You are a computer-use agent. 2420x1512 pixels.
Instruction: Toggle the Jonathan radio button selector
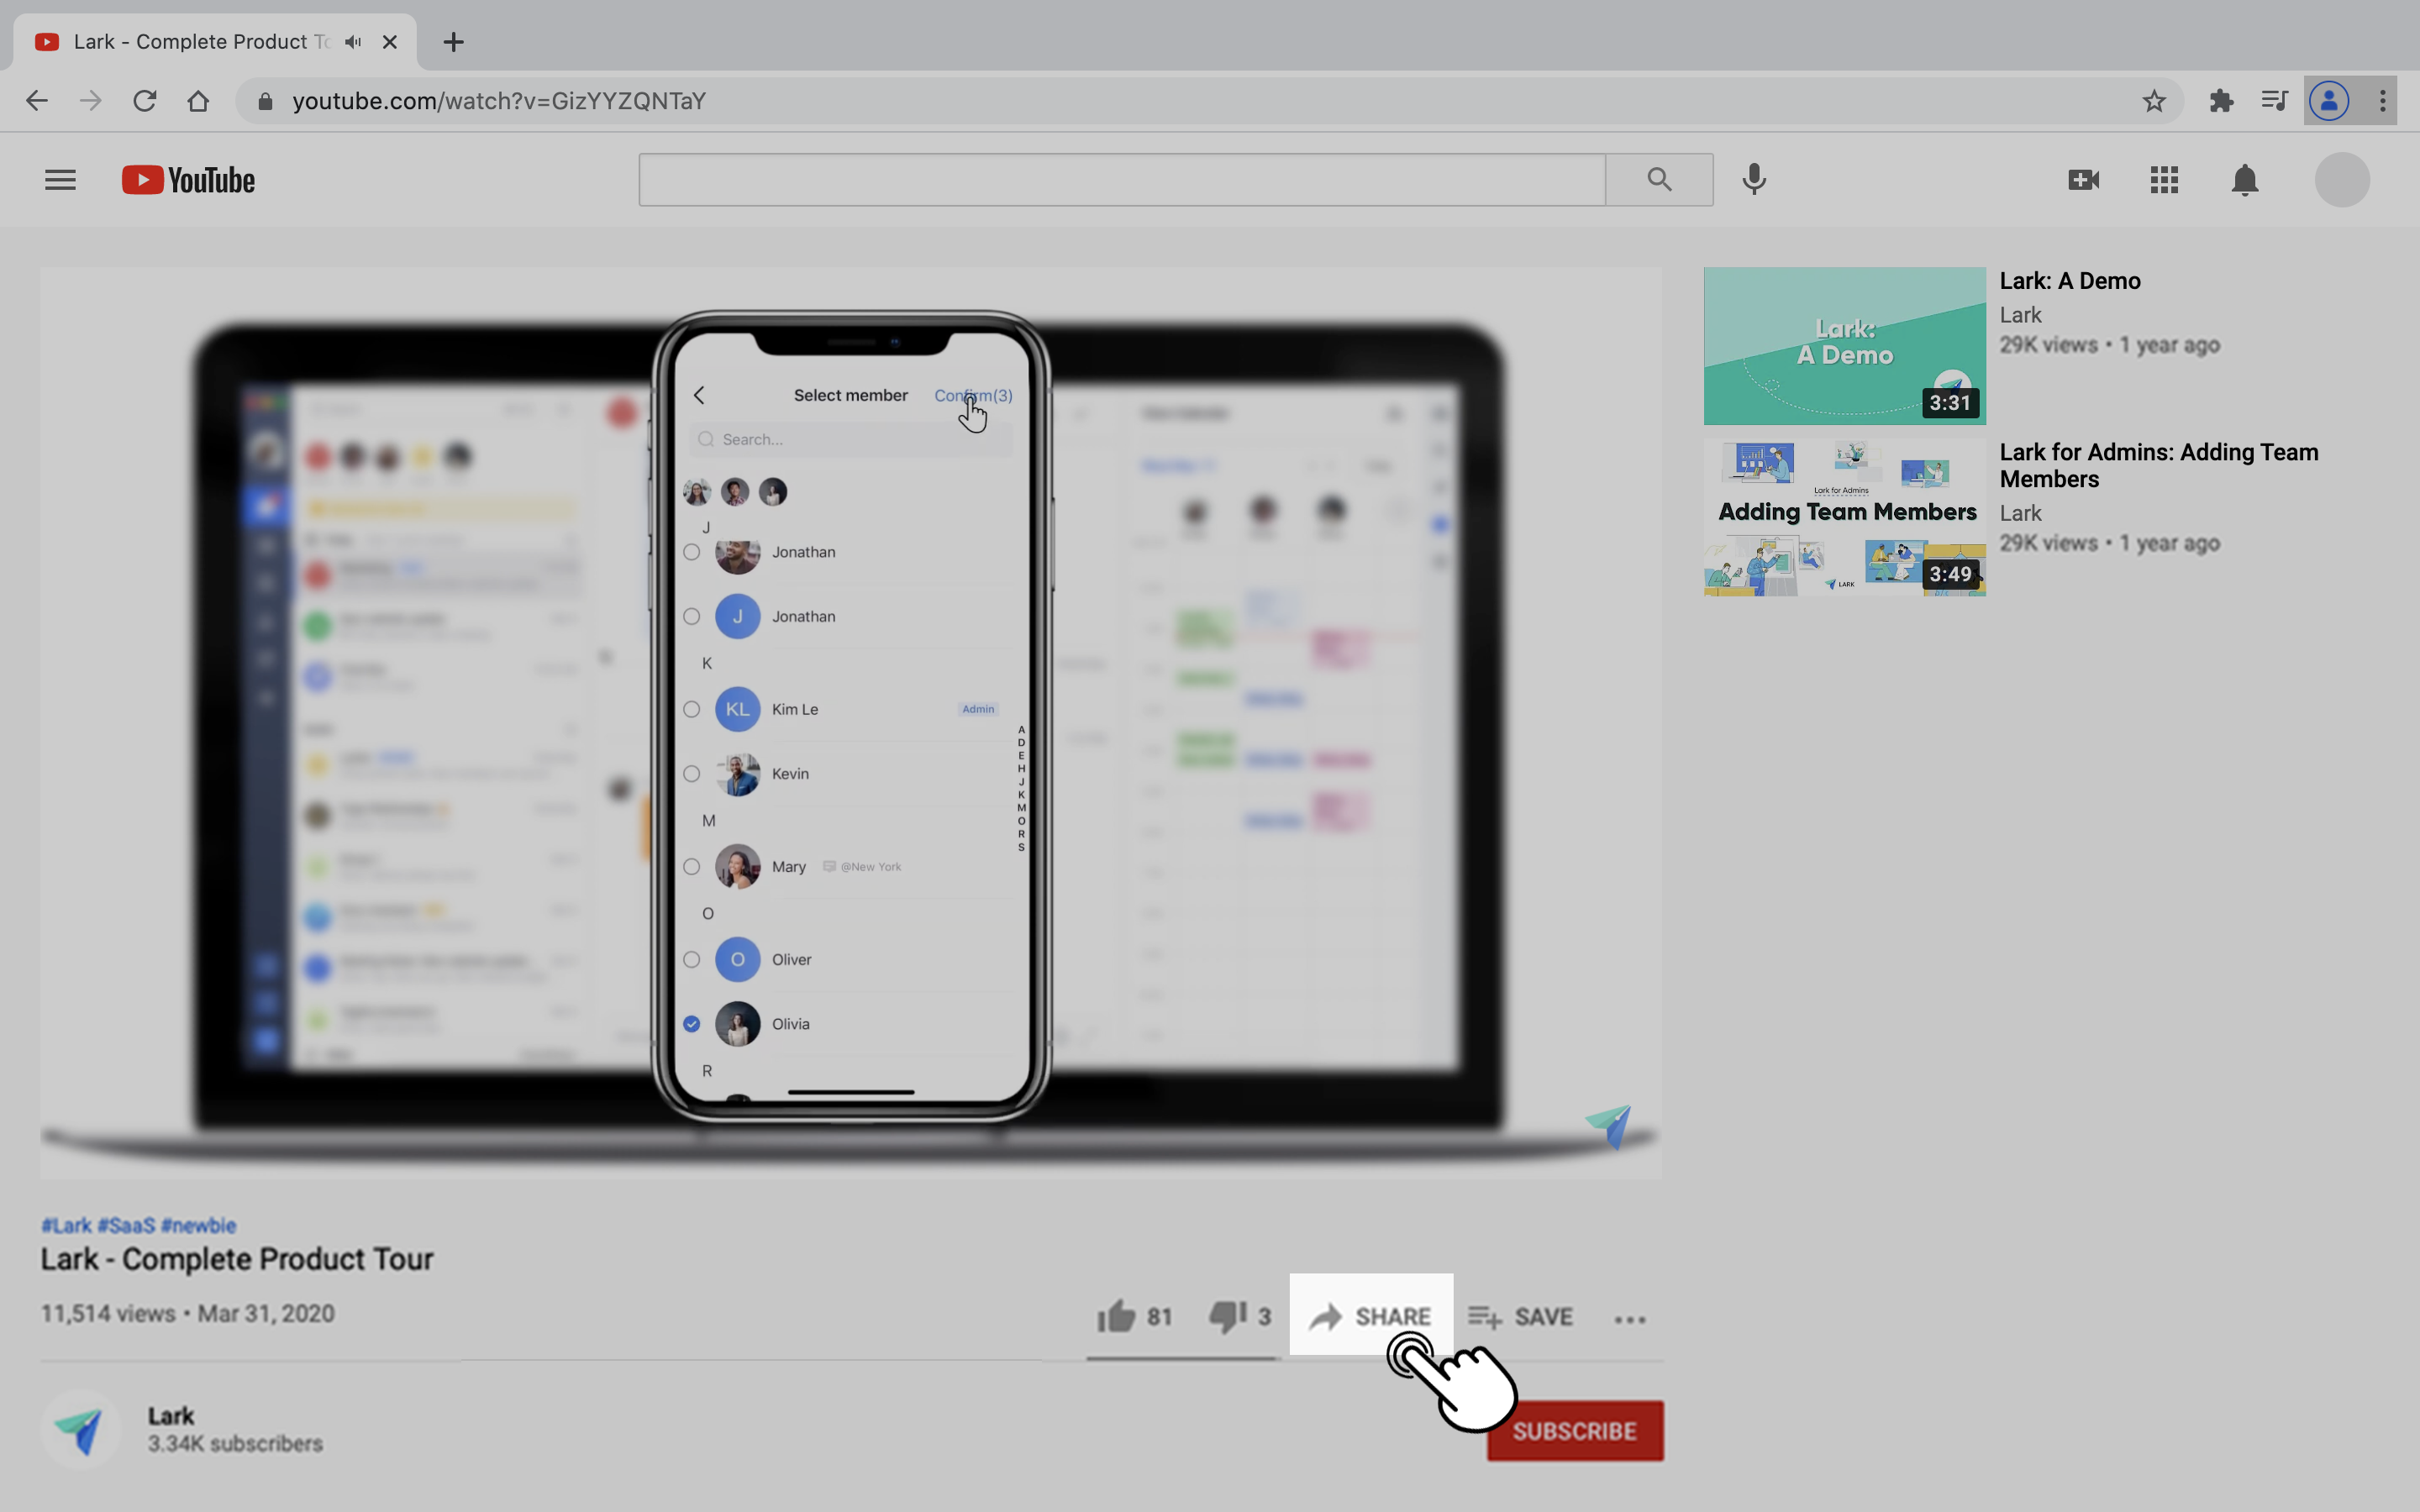tap(692, 552)
